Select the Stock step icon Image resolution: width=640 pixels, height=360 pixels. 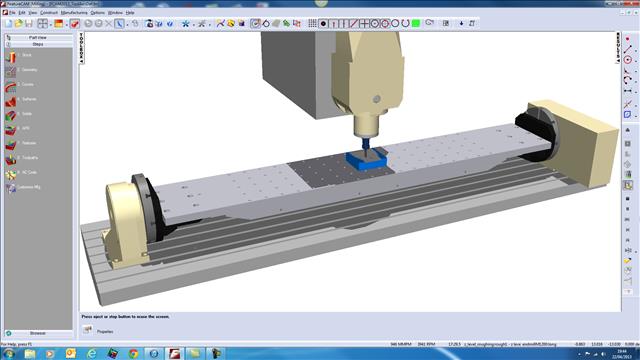tap(11, 57)
